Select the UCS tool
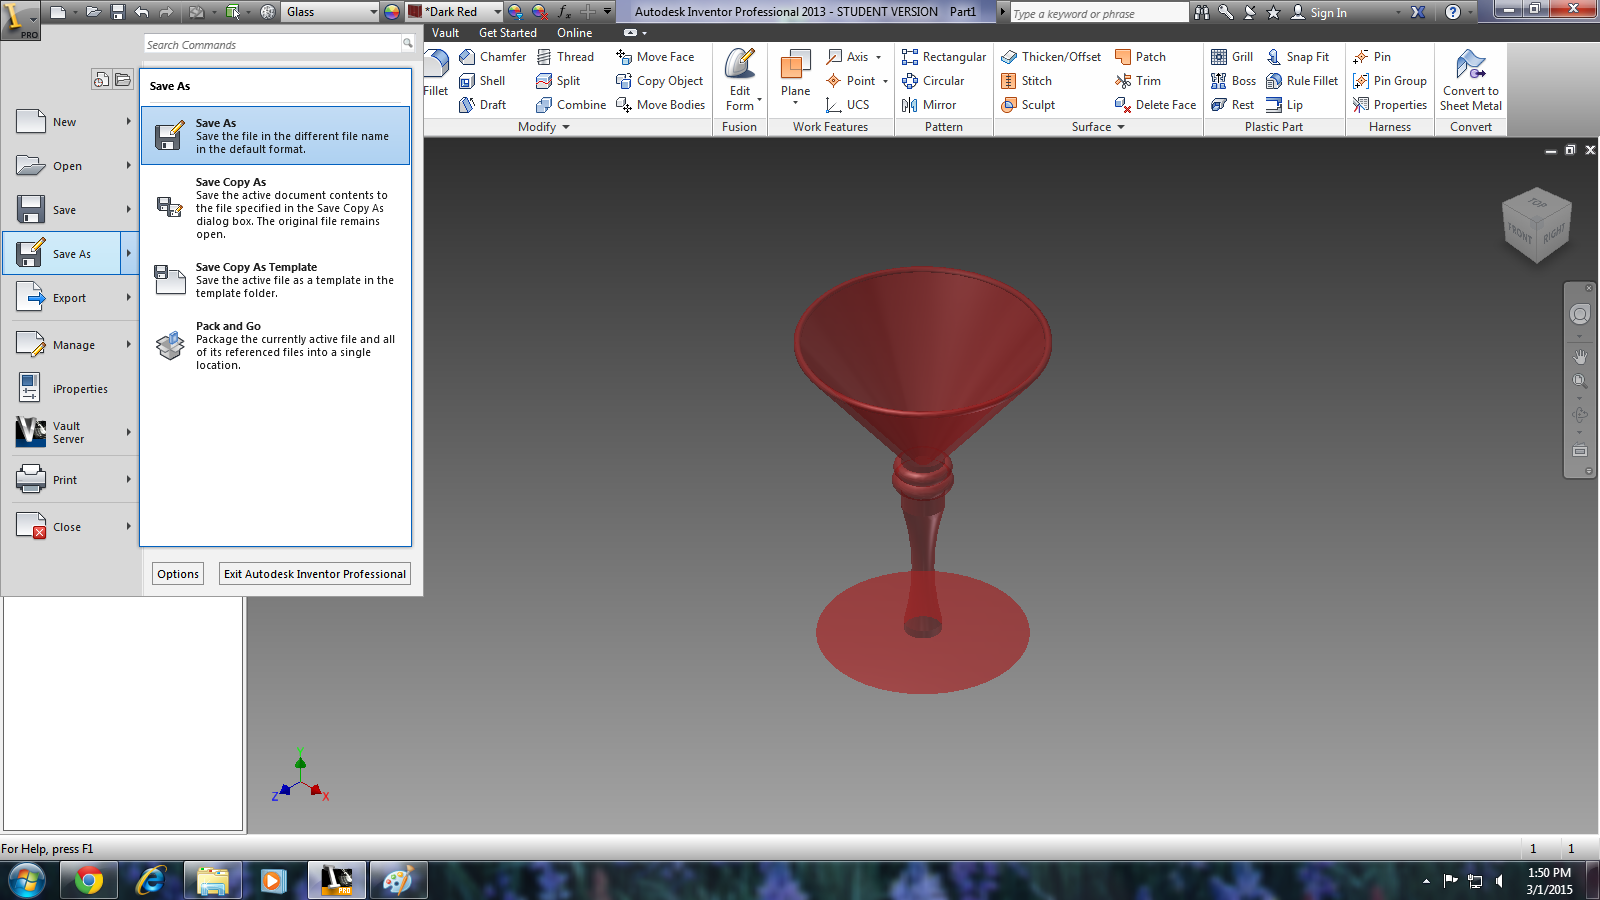1600x900 pixels. pyautogui.click(x=847, y=105)
